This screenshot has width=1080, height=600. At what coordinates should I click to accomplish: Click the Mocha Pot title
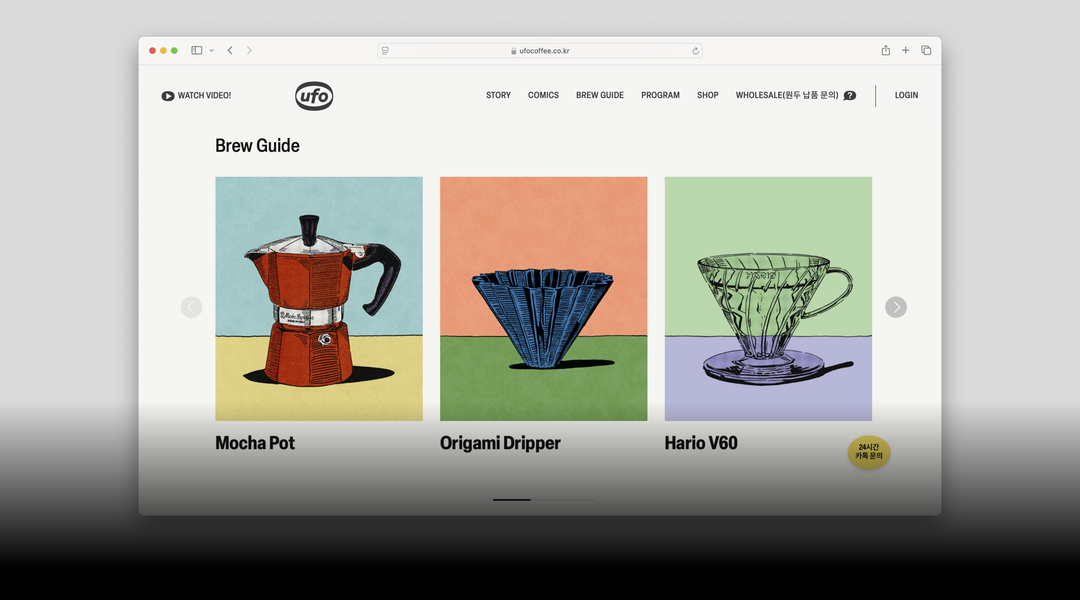[255, 443]
